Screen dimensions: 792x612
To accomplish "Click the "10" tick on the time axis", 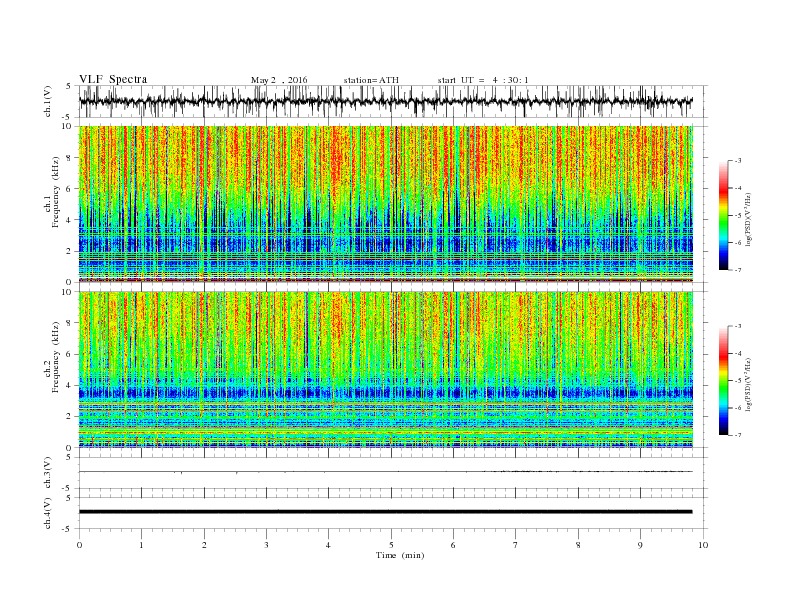I will pyautogui.click(x=703, y=545).
